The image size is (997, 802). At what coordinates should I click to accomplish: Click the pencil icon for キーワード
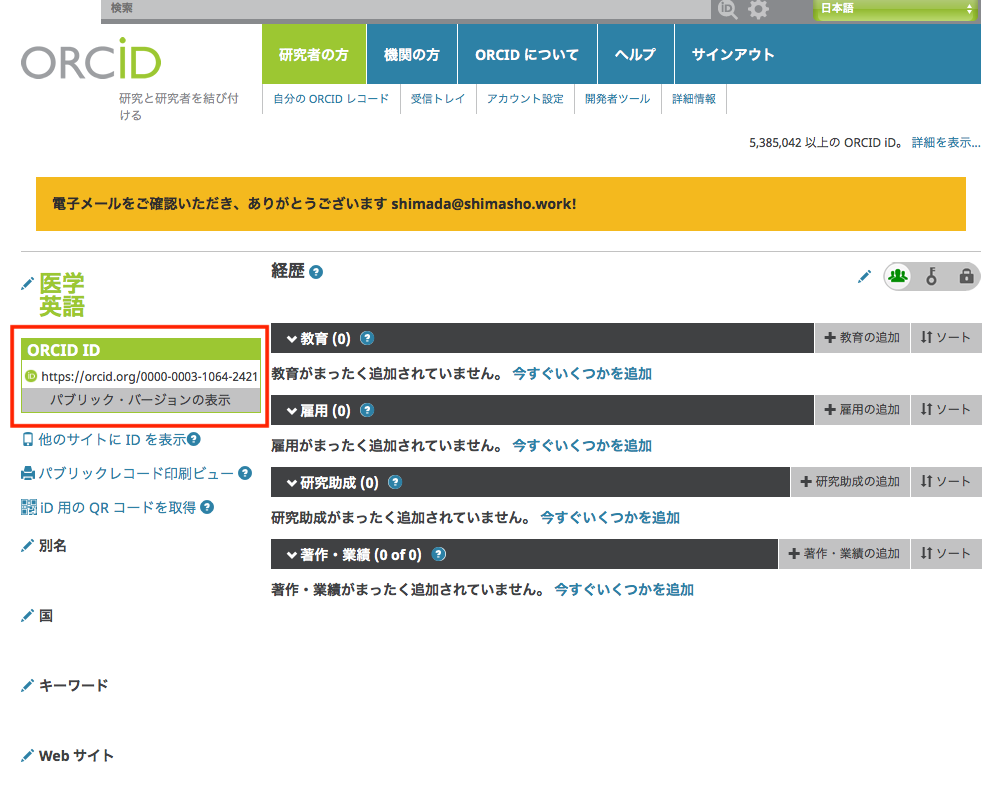(x=27, y=686)
